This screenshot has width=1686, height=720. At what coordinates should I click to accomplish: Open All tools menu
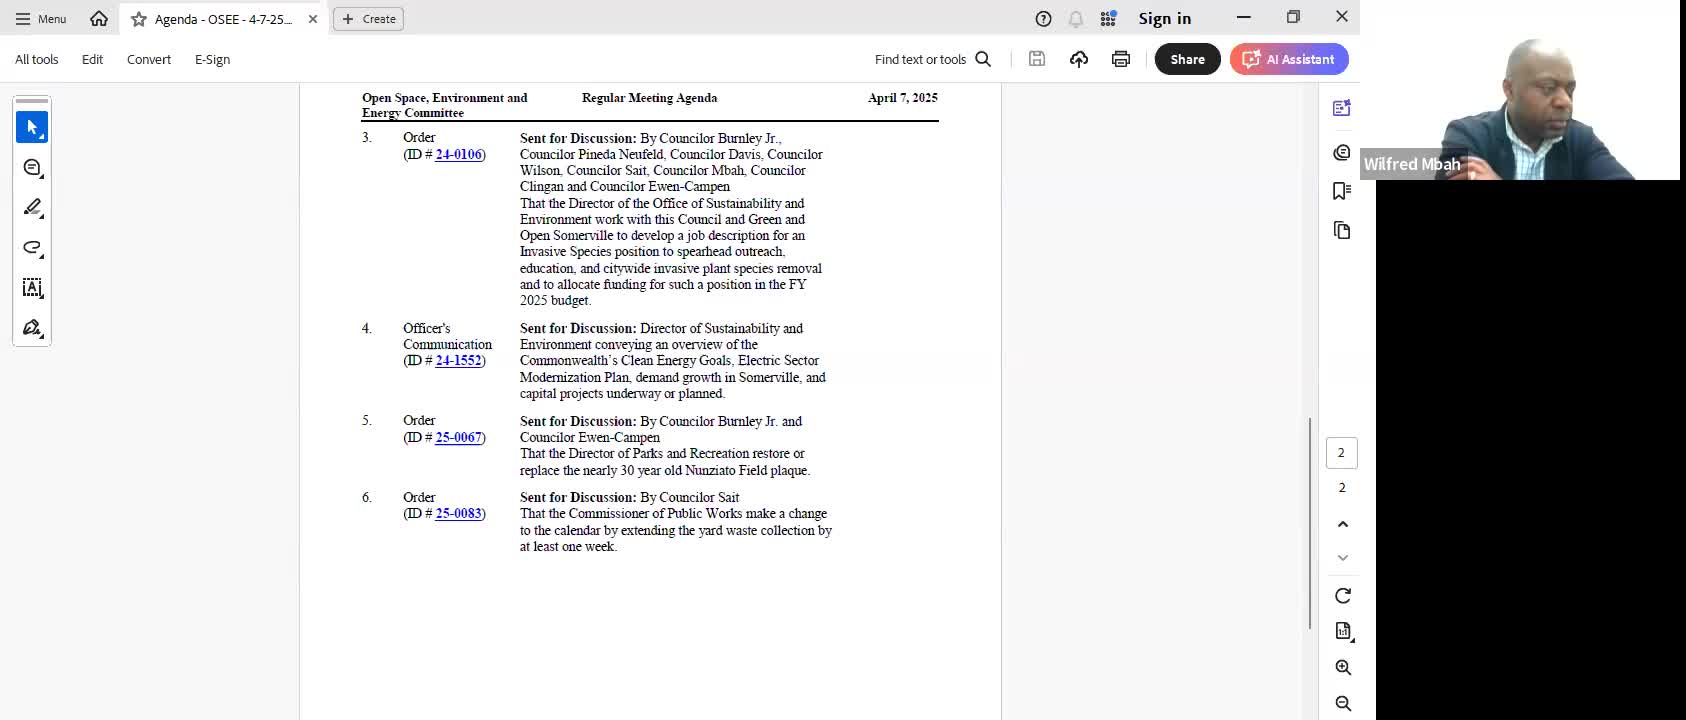tap(36, 60)
